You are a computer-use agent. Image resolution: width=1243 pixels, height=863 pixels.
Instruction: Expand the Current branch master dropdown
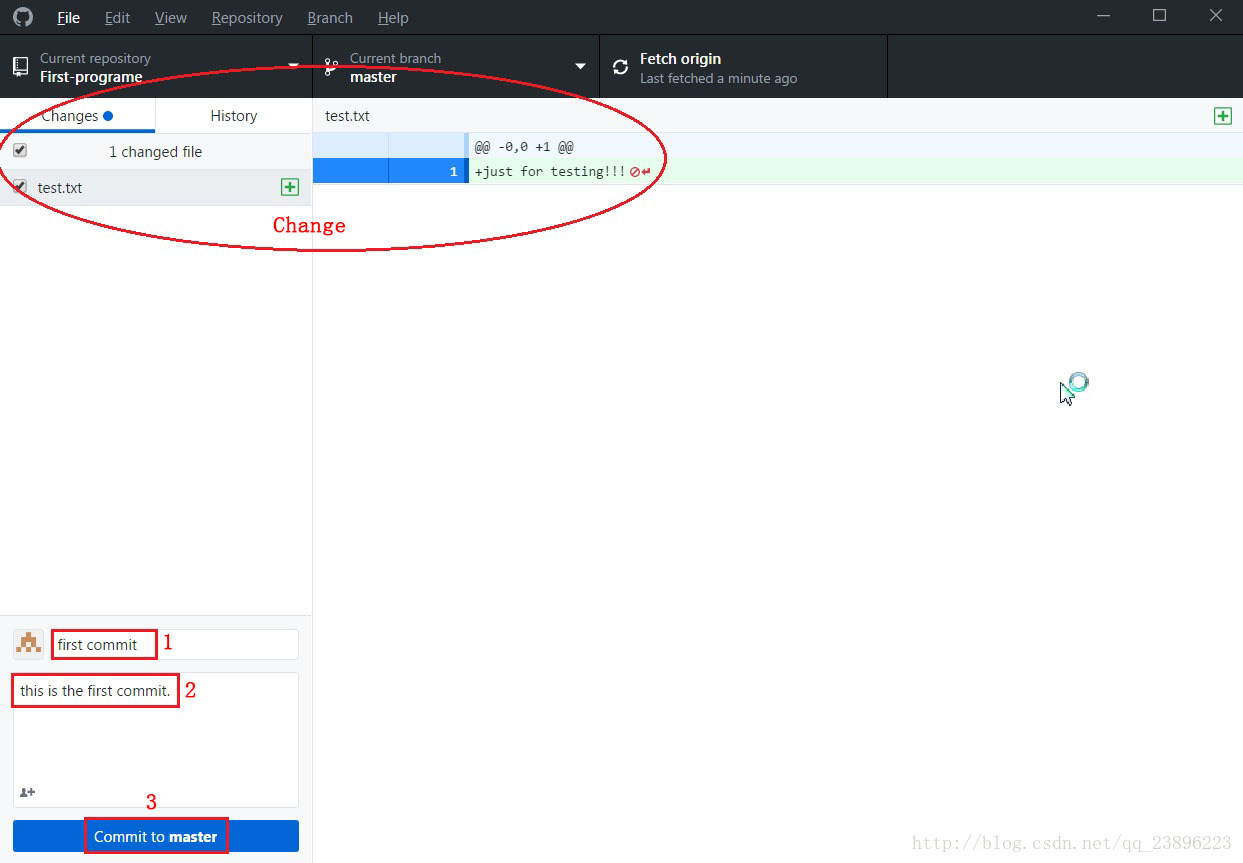click(x=456, y=67)
